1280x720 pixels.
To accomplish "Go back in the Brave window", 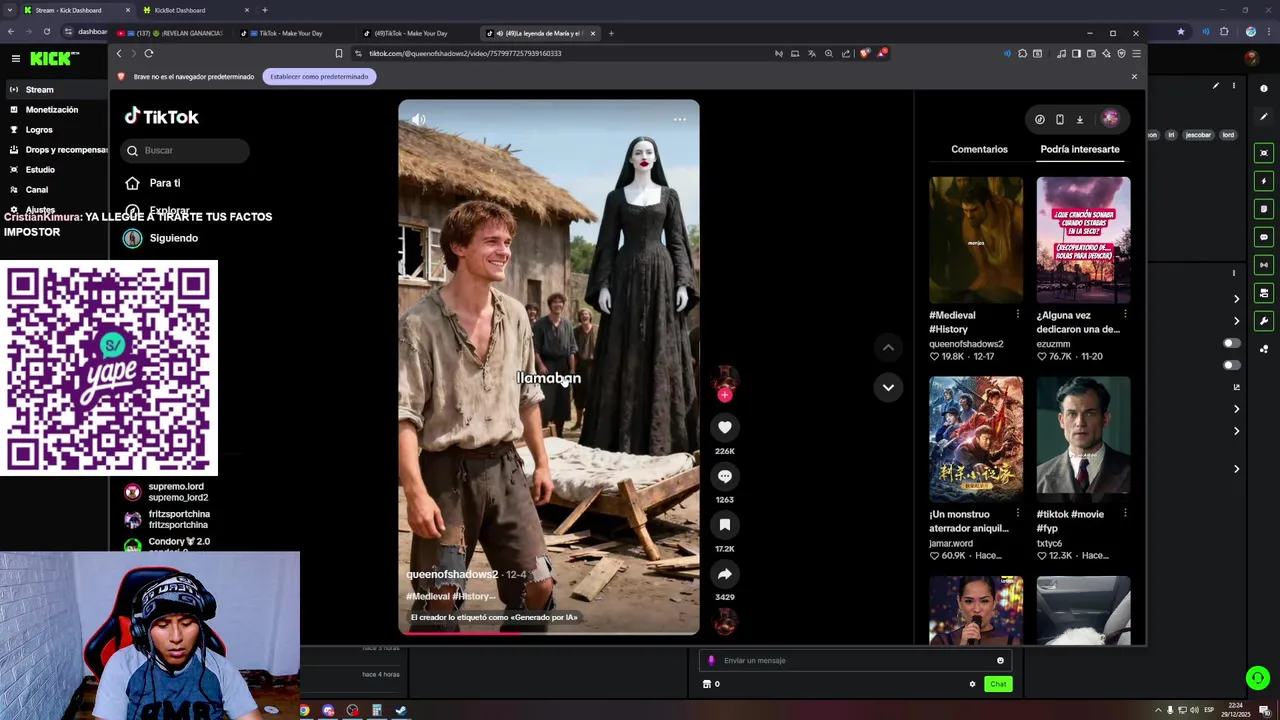I will [119, 53].
